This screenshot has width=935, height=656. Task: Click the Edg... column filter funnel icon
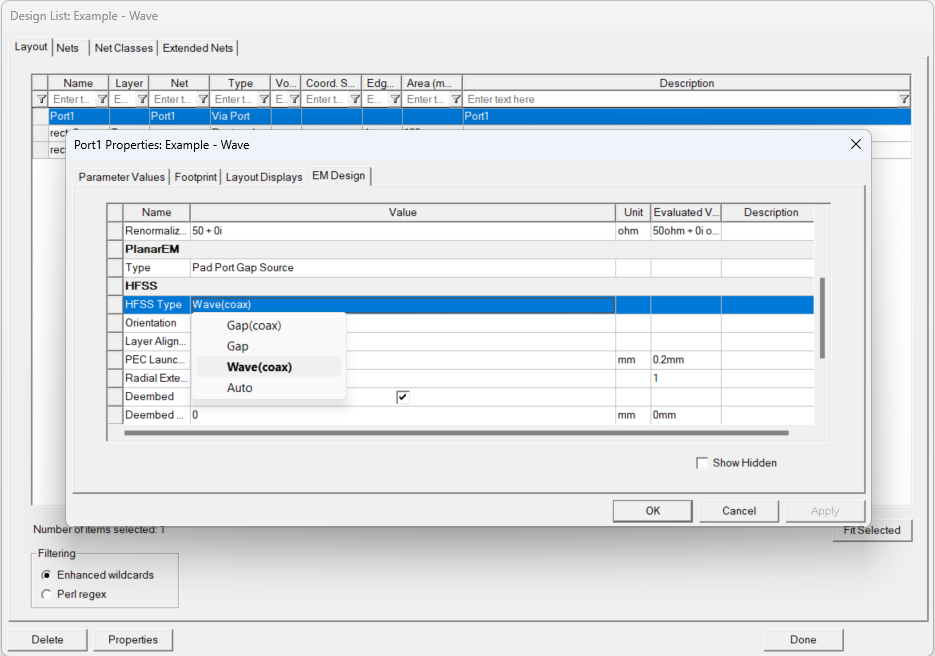coord(395,100)
